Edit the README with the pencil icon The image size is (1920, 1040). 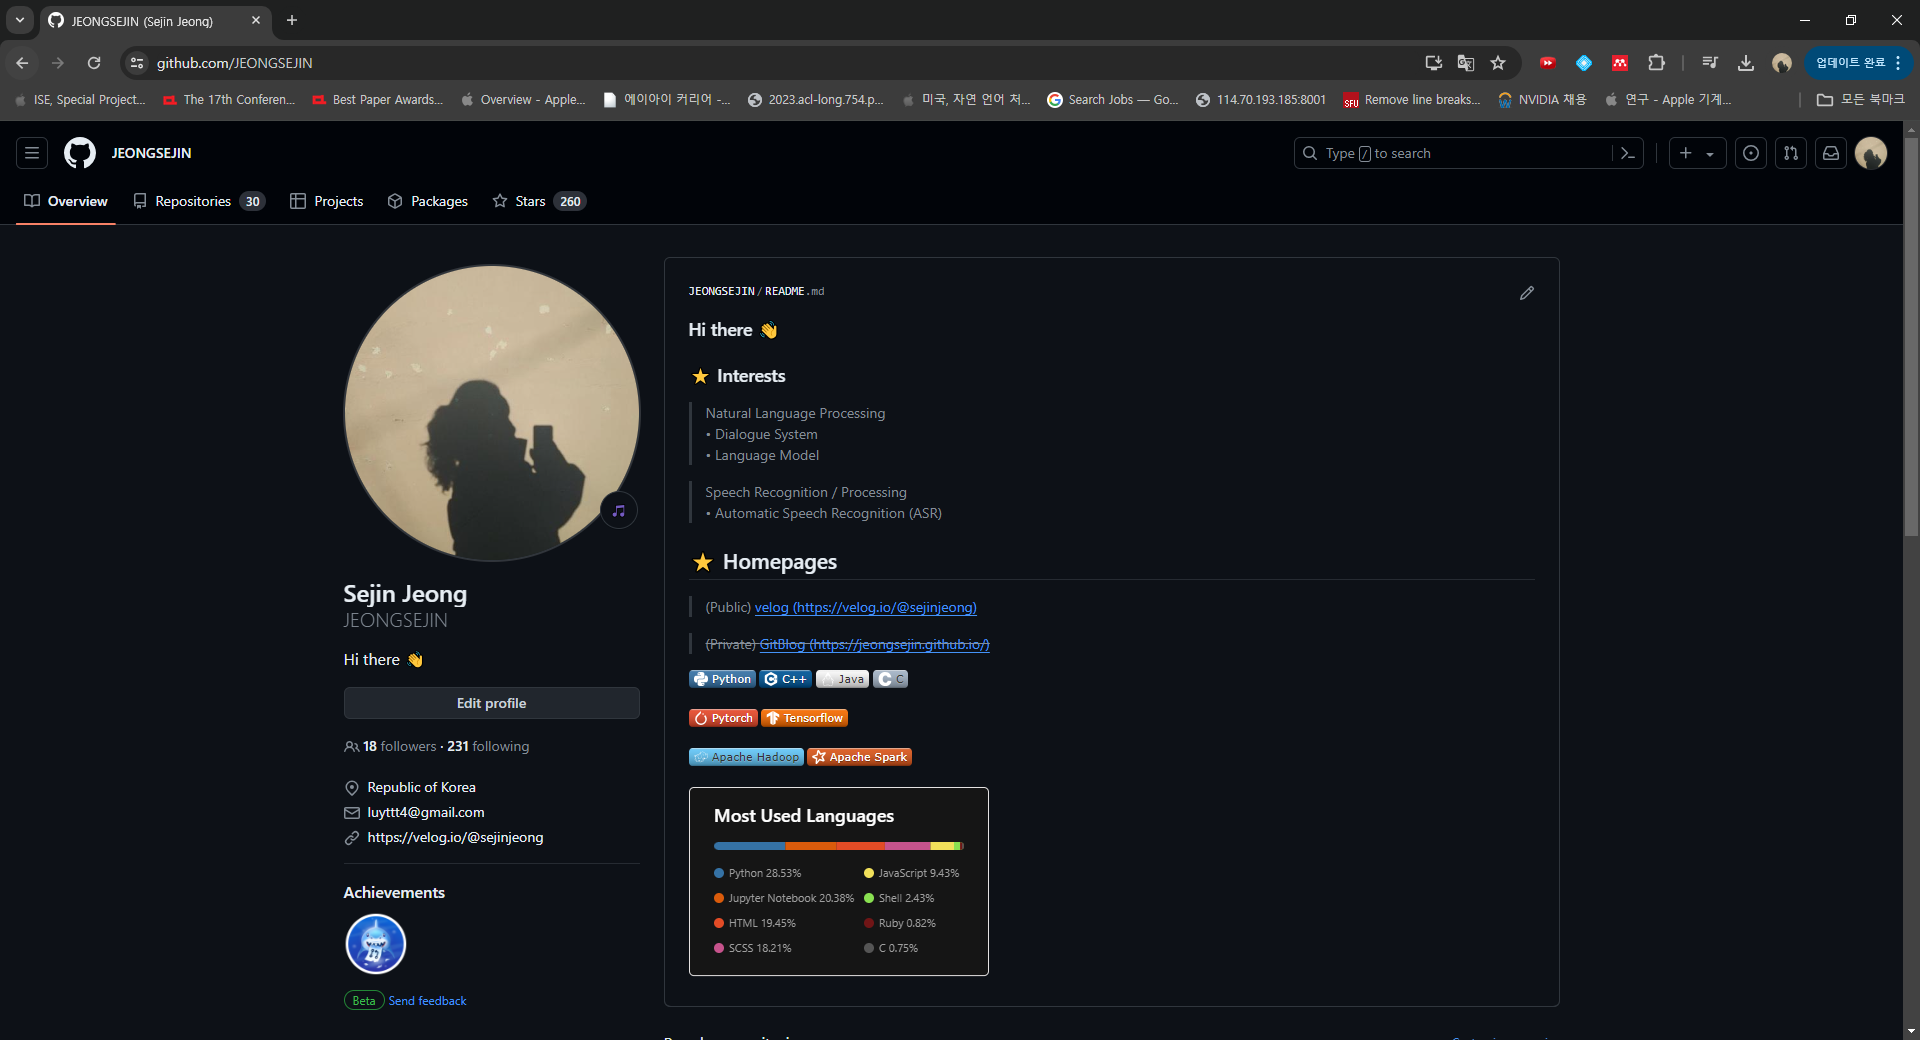[1527, 293]
